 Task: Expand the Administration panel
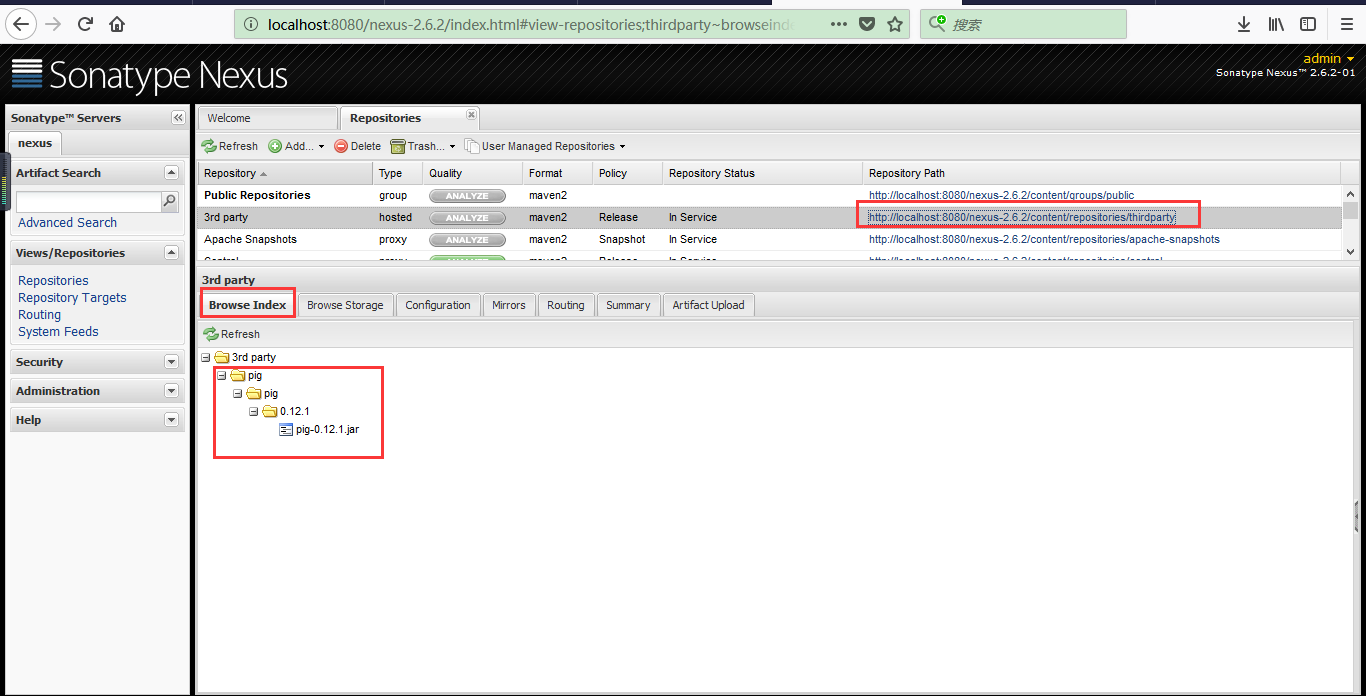(x=171, y=391)
